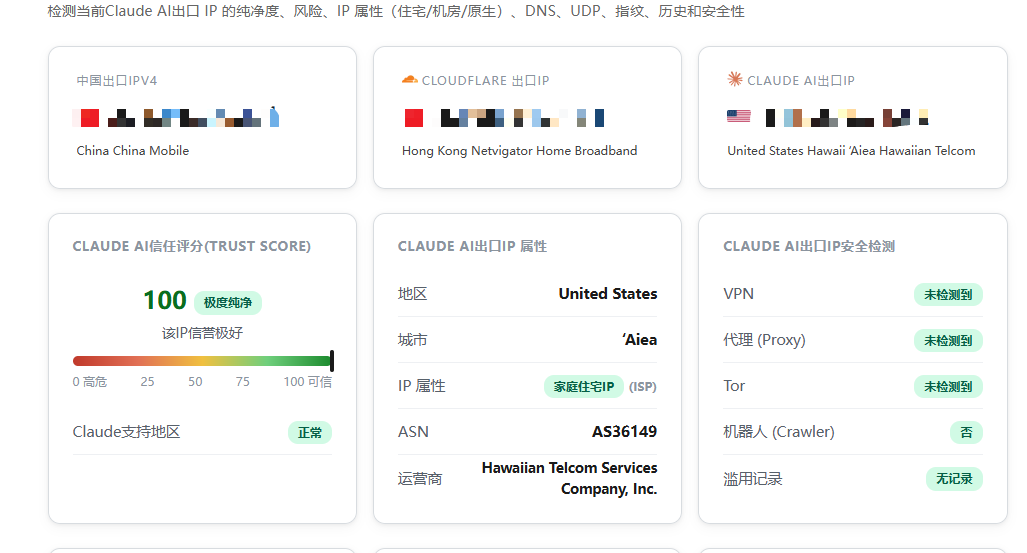Viewport: 1027px width, 553px height.
Task: Click the 50 midpoint scale label
Action: [x=195, y=381]
